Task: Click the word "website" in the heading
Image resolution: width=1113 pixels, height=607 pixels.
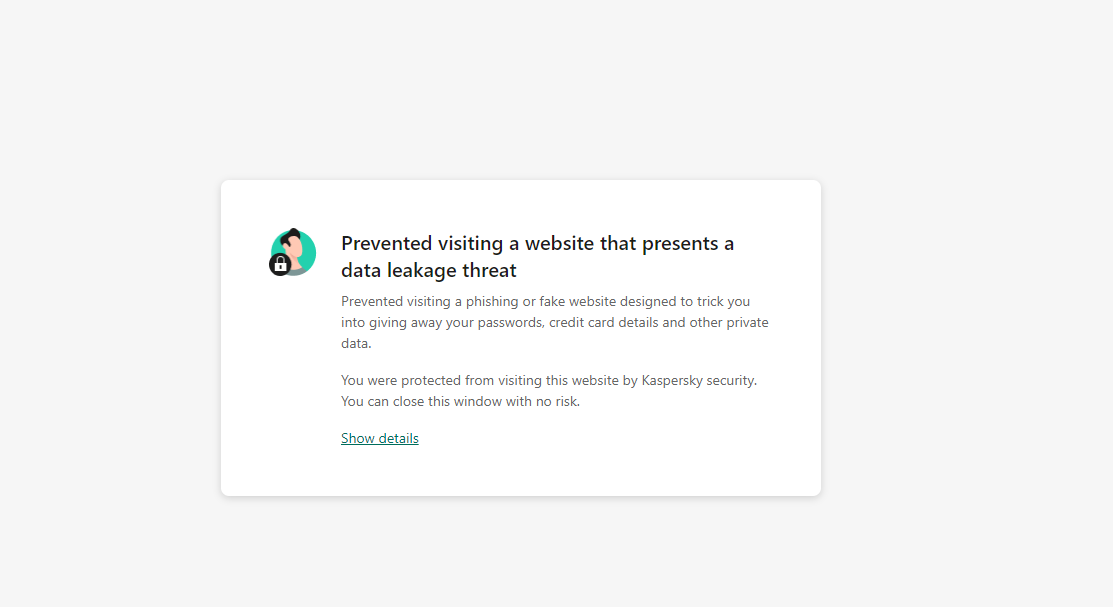Action: [x=560, y=243]
